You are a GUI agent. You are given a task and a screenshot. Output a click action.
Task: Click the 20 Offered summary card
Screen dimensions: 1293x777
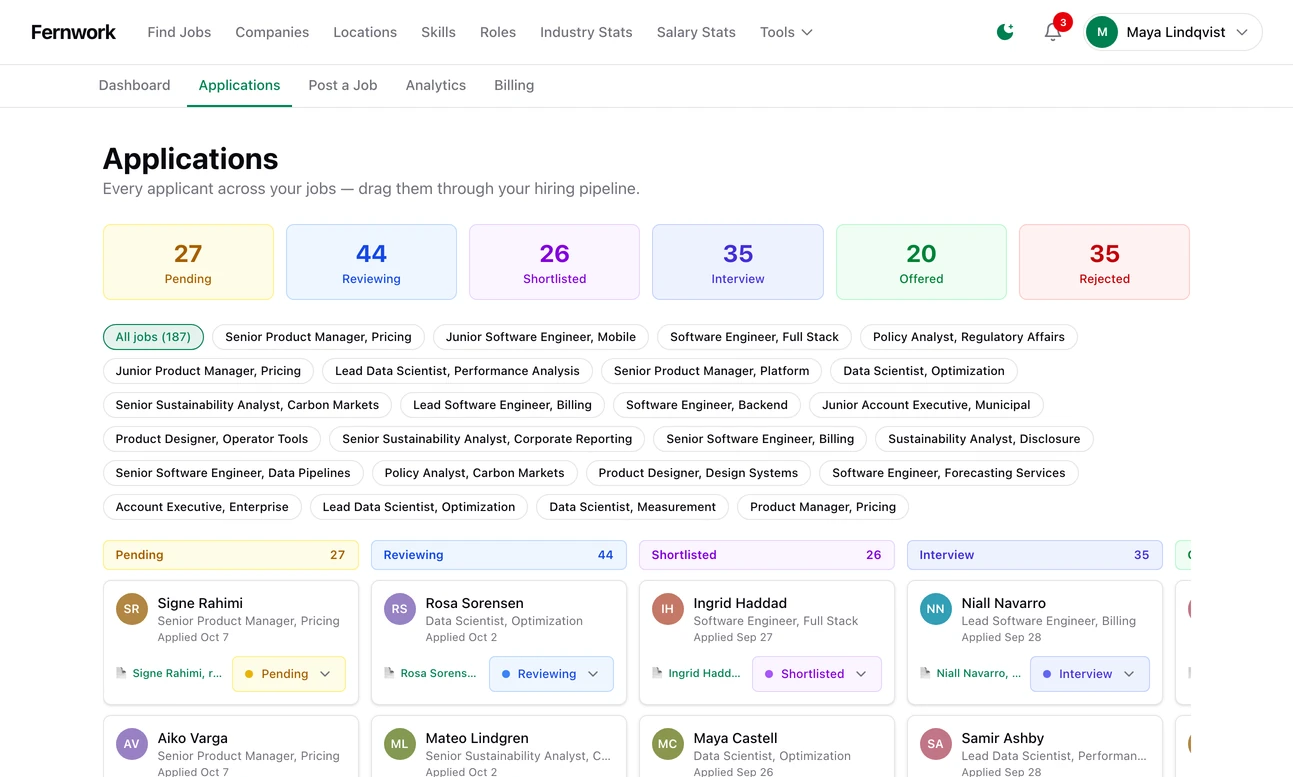[921, 262]
